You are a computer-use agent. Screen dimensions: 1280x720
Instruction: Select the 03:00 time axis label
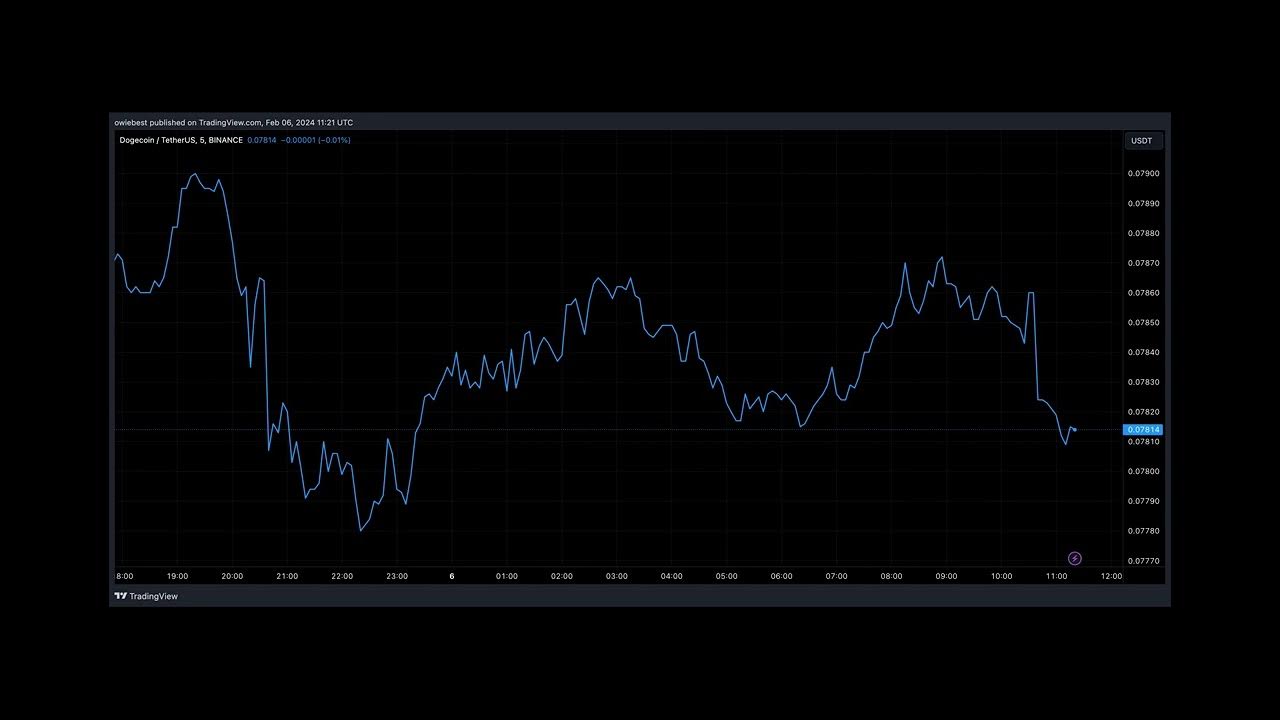[x=617, y=577]
